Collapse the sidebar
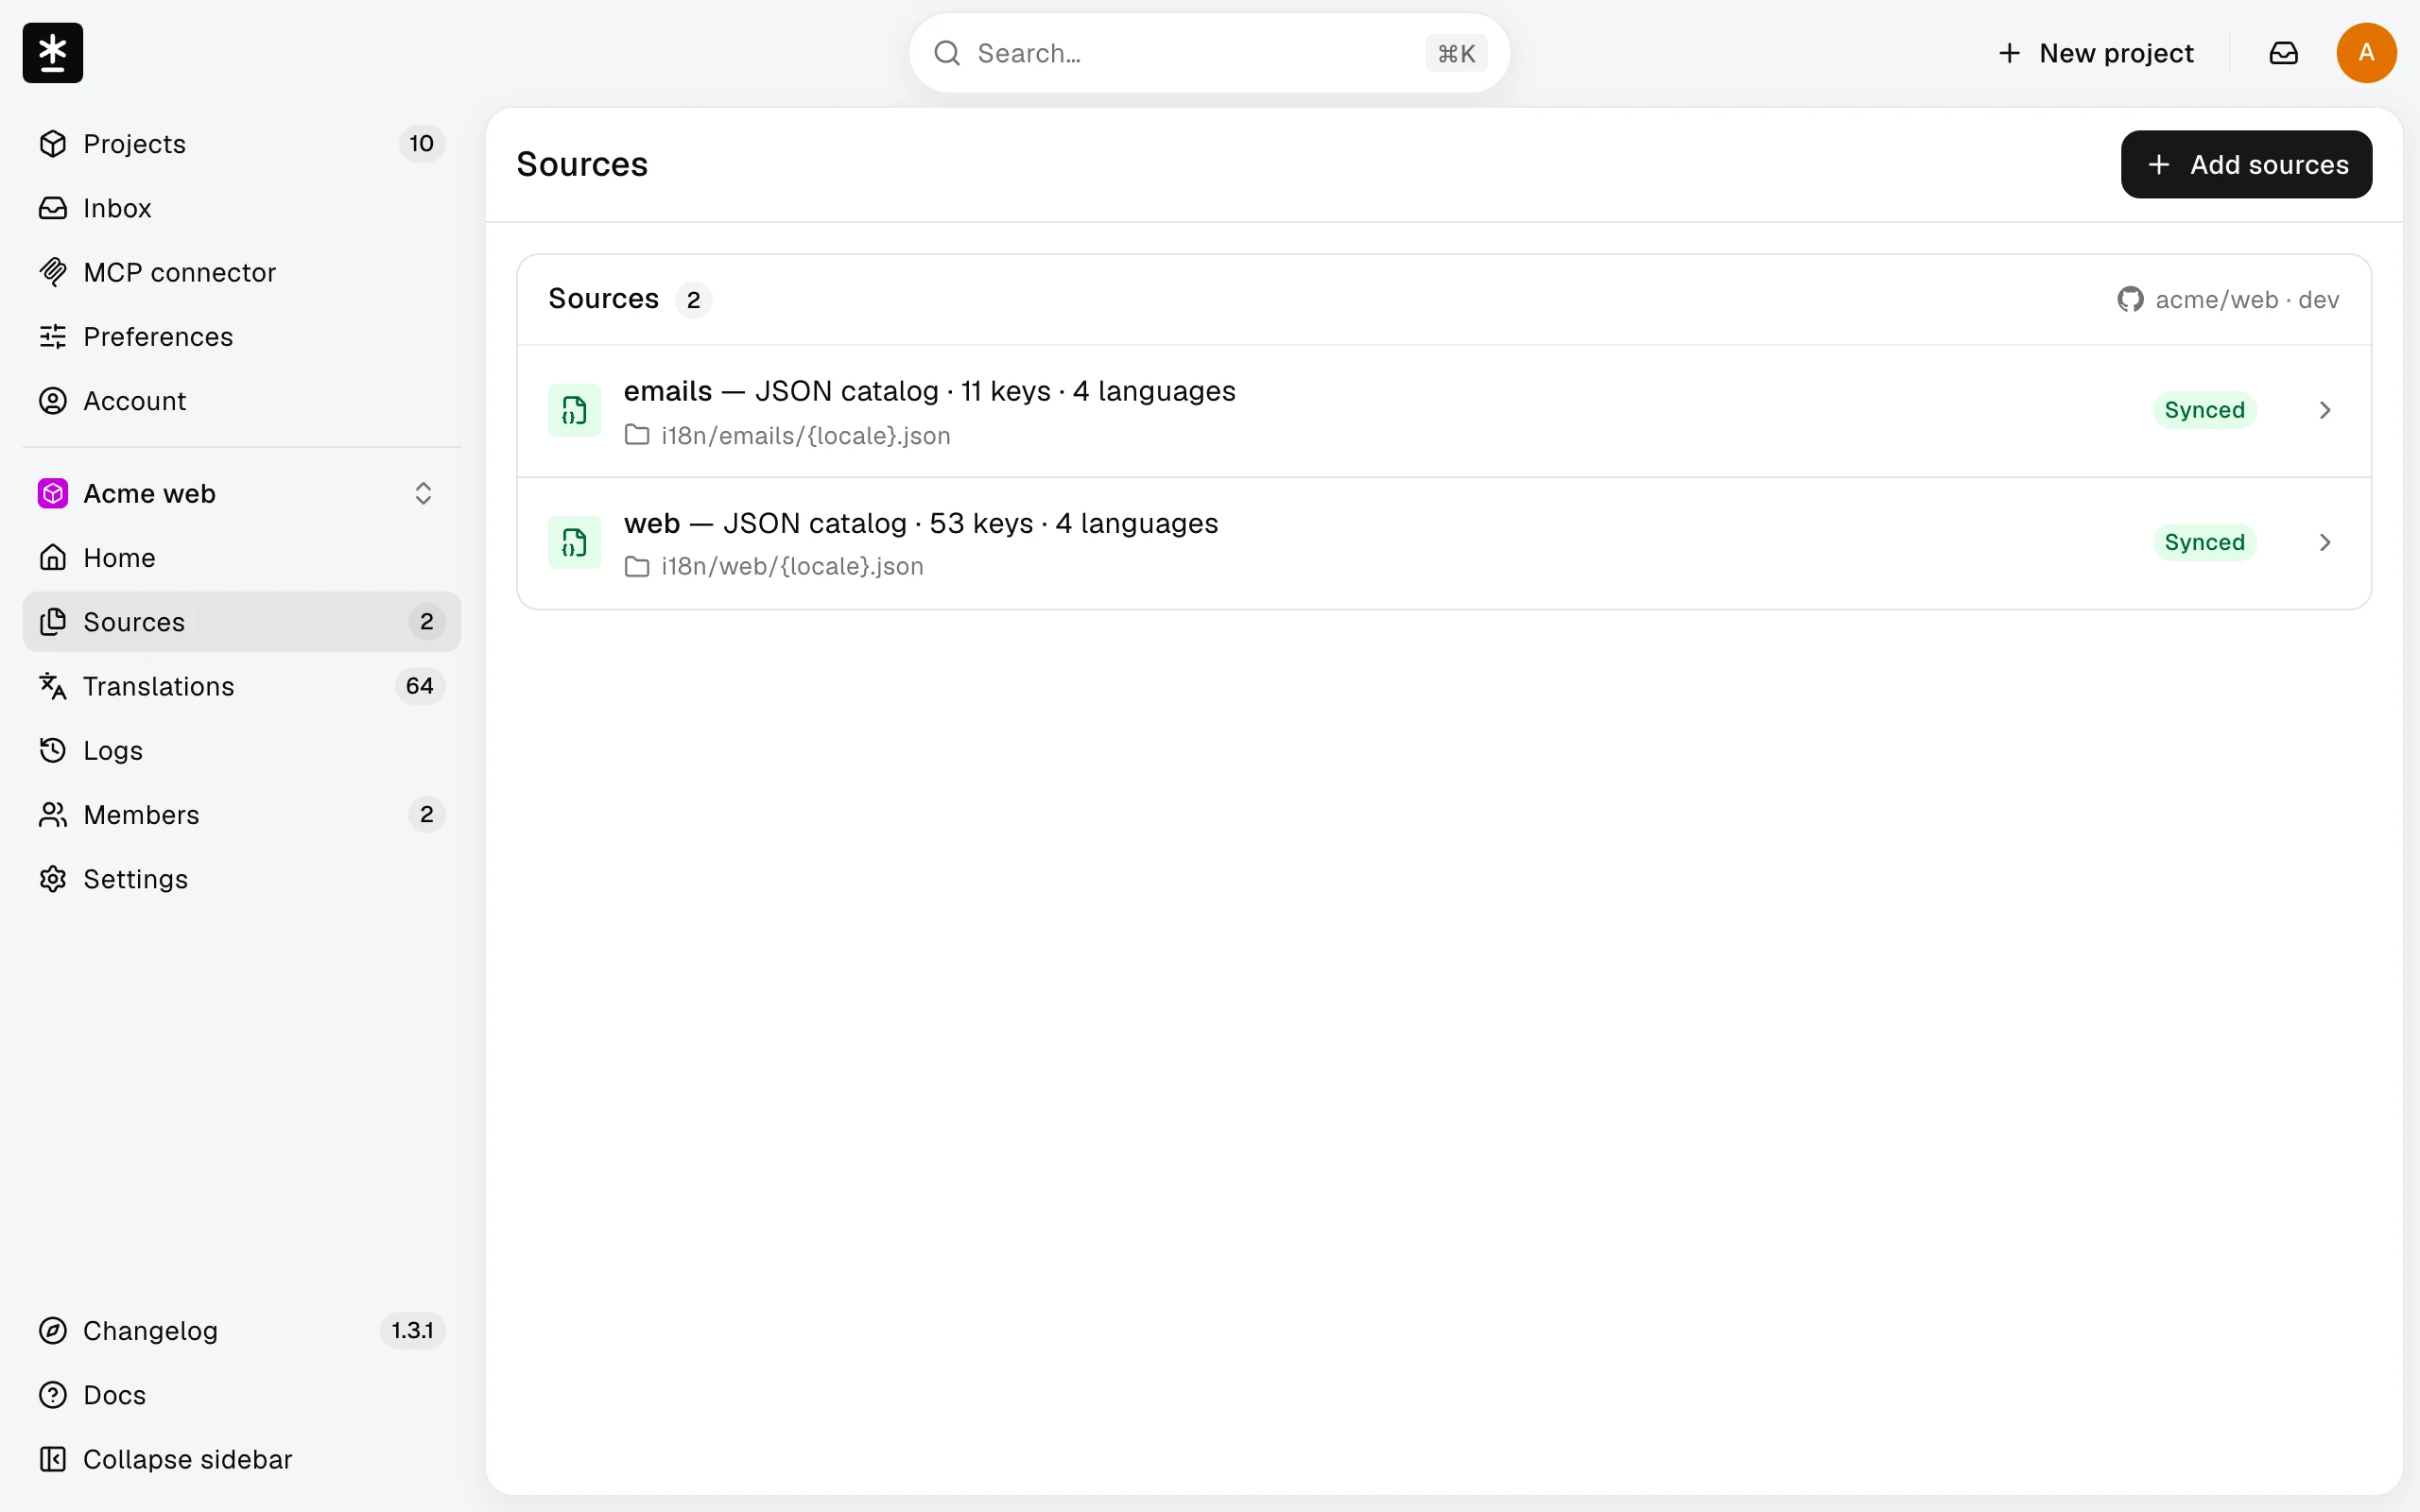This screenshot has width=2420, height=1512. click(x=241, y=1459)
